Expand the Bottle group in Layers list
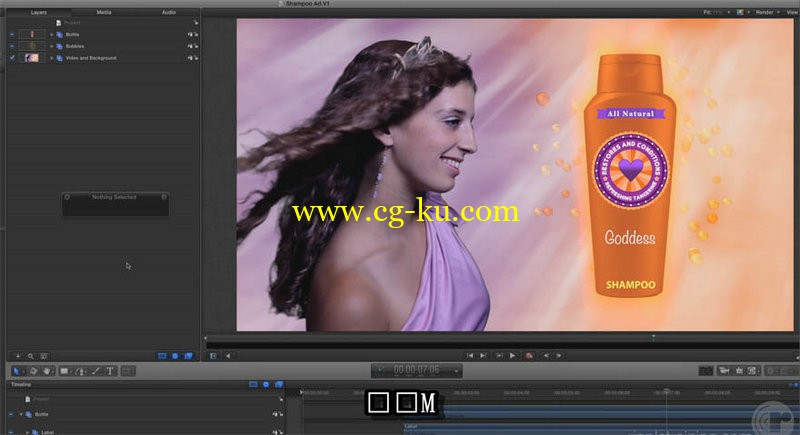This screenshot has height=435, width=800. tap(52, 34)
